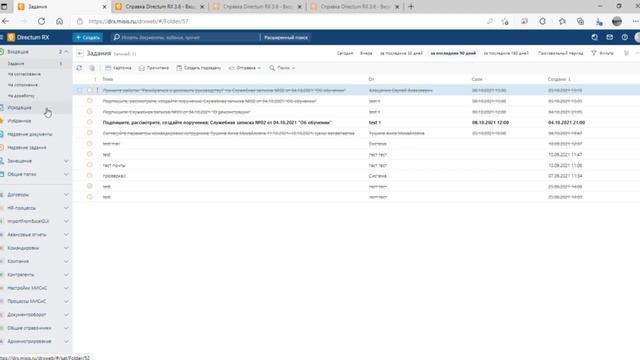Open the Карточка toolbar item

click(118, 68)
